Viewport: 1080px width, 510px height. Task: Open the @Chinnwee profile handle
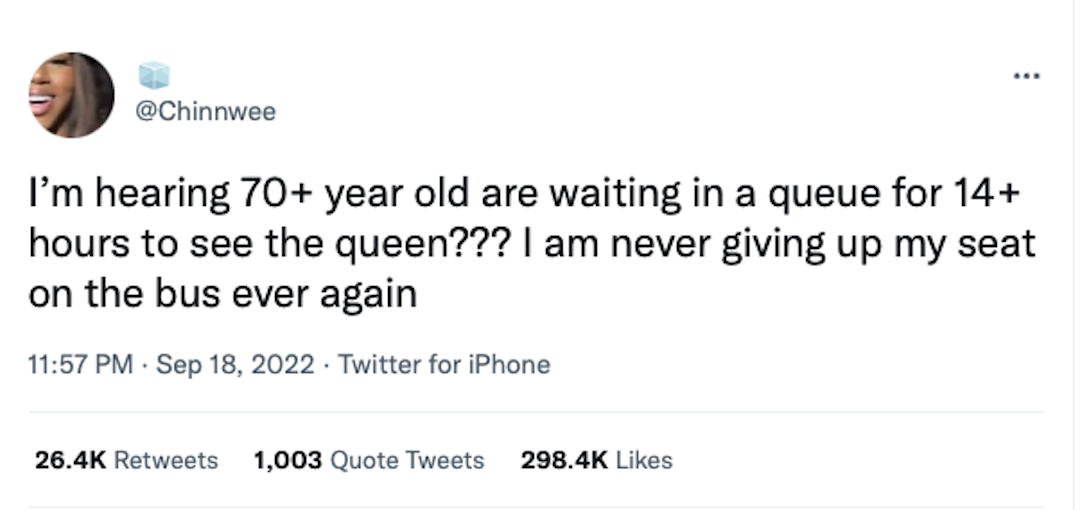(203, 112)
